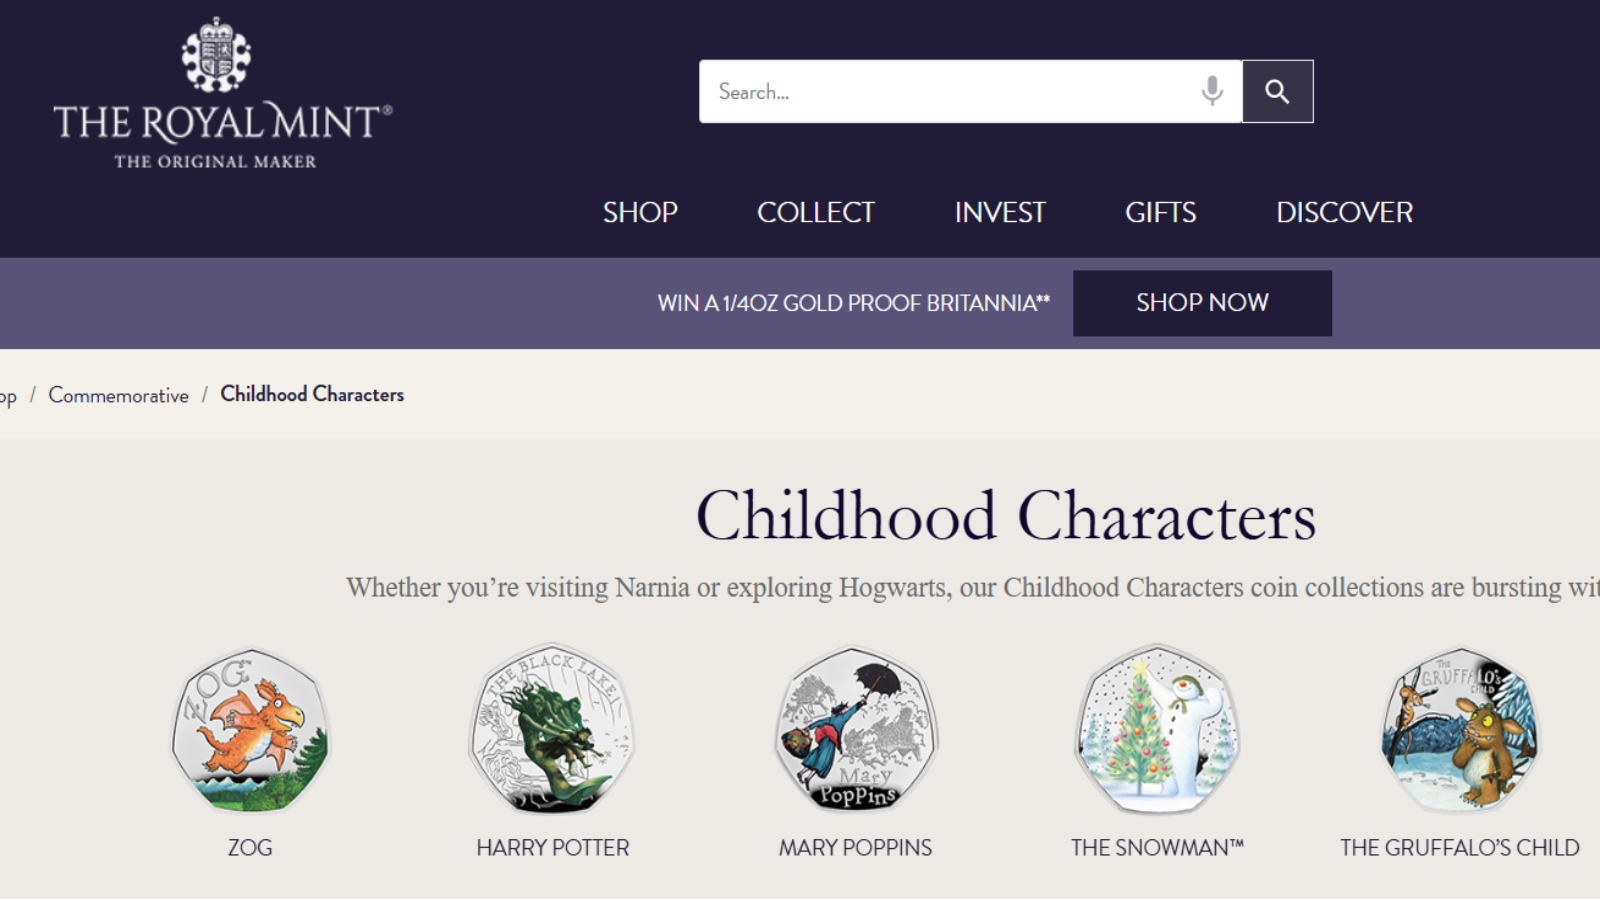Image resolution: width=1600 pixels, height=900 pixels.
Task: Open the SHOP menu
Action: 640,212
